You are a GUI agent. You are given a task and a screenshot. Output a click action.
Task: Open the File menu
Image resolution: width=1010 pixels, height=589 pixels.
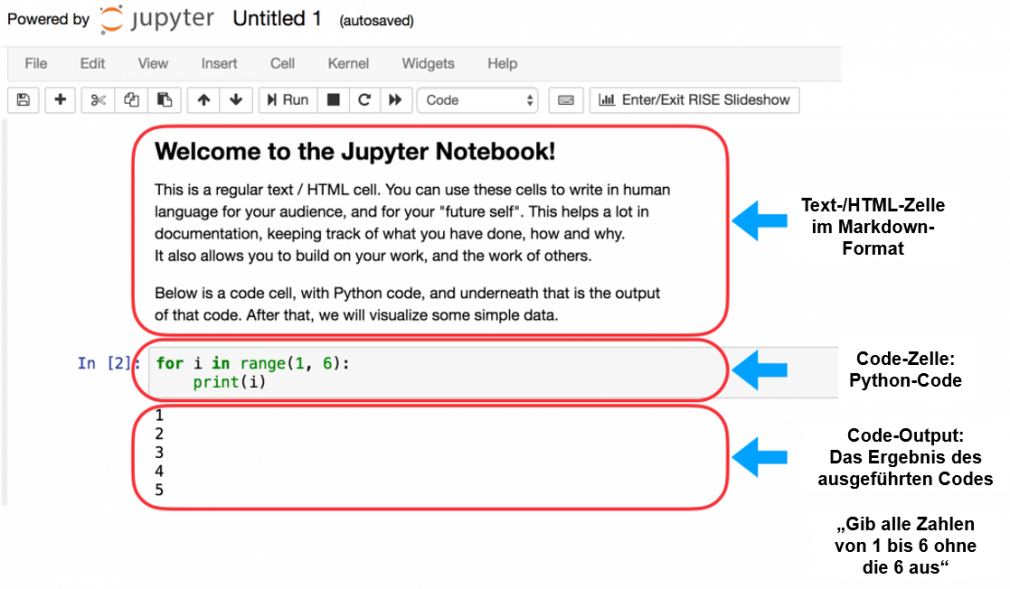pos(36,63)
